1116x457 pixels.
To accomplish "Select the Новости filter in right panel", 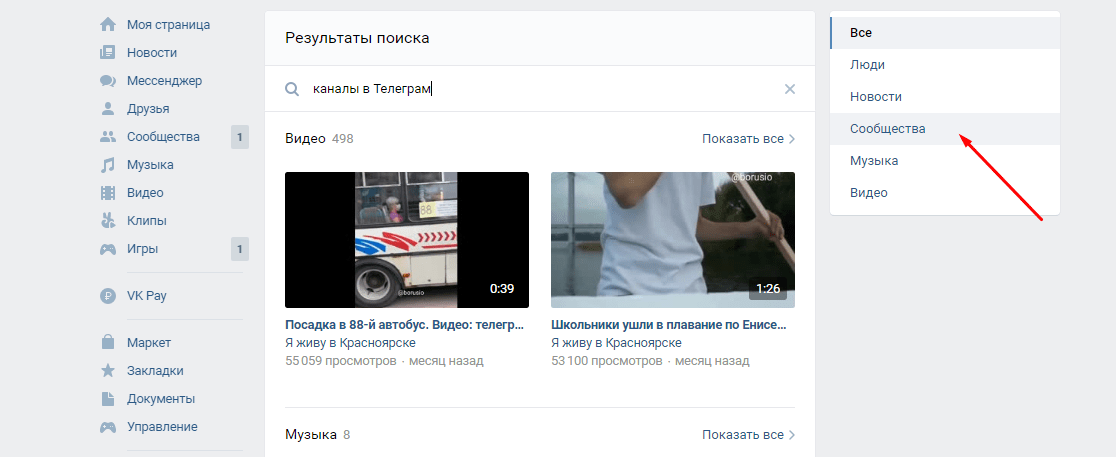I will (x=876, y=97).
